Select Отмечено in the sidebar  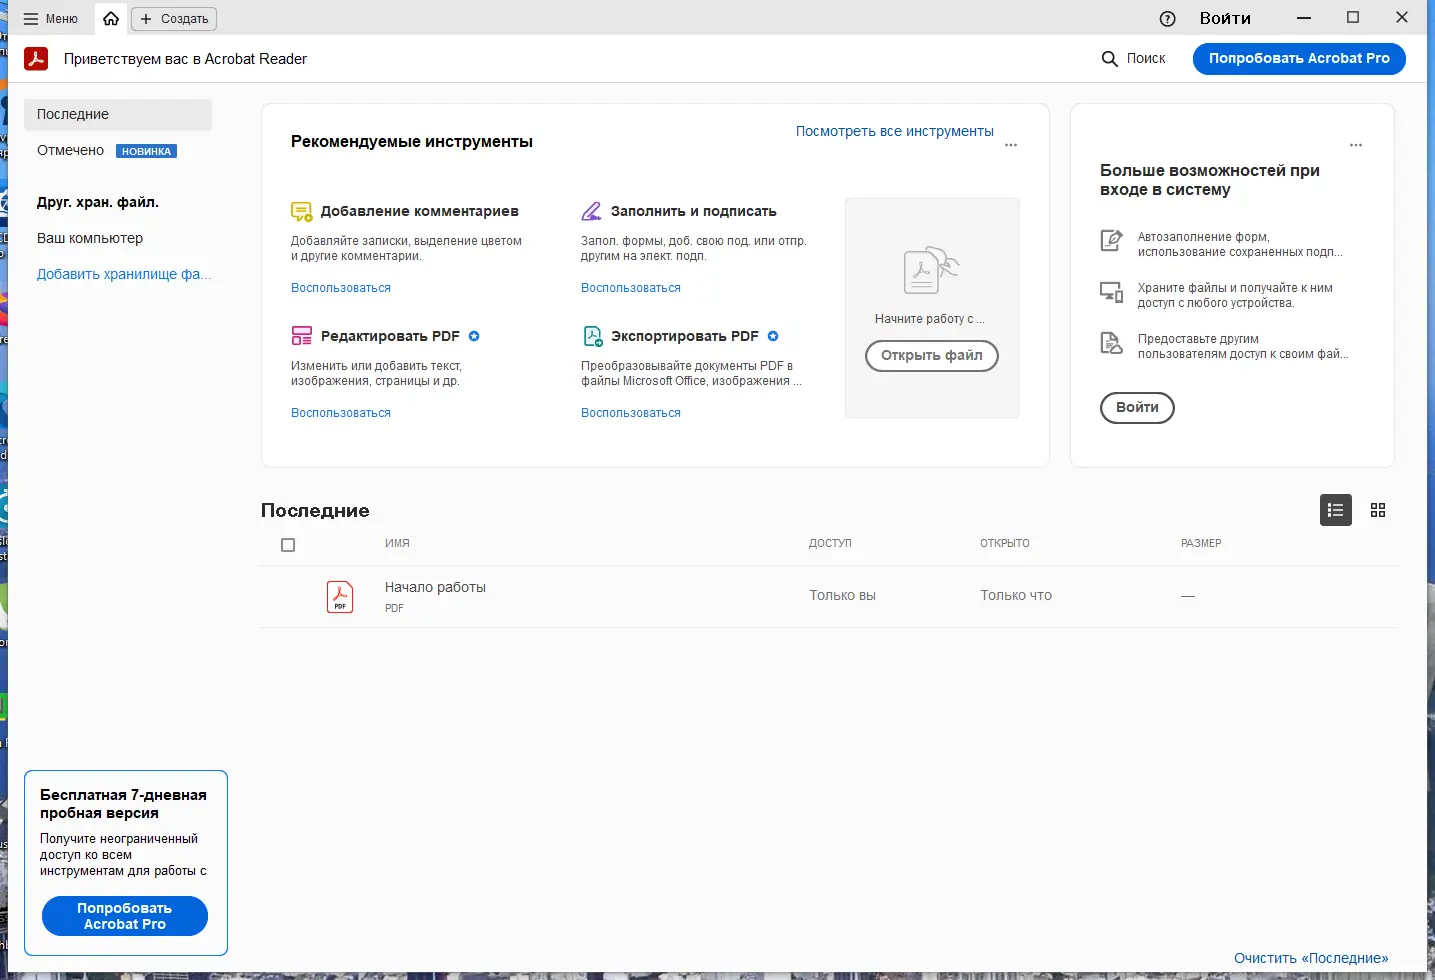(x=70, y=150)
